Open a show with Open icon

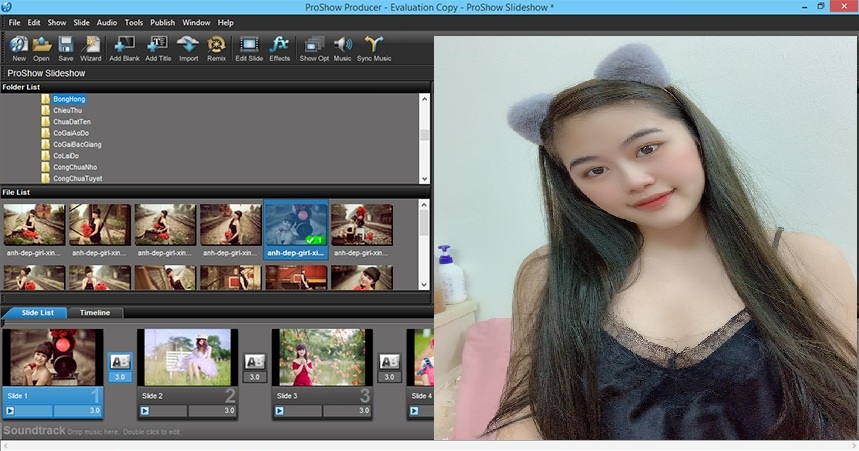pyautogui.click(x=41, y=49)
